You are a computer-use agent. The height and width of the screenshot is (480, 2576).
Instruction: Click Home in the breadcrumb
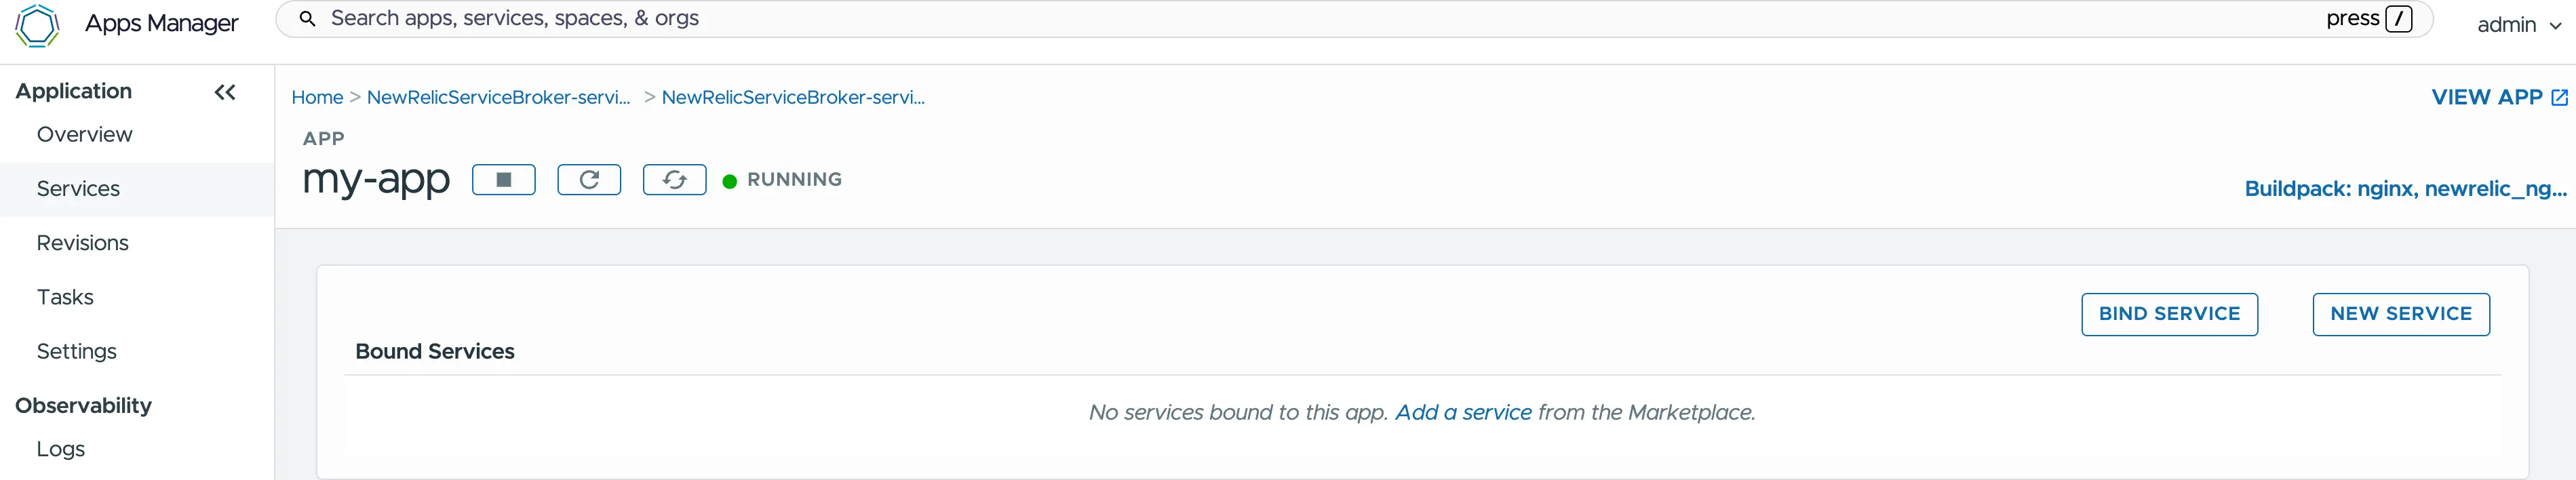(x=317, y=97)
